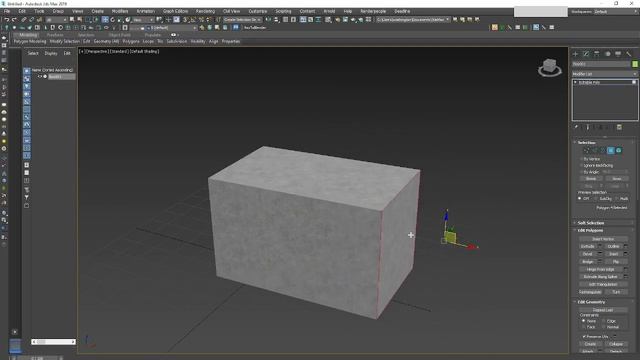The image size is (640, 360).
Task: Select Face constraint radio button
Action: point(584,327)
